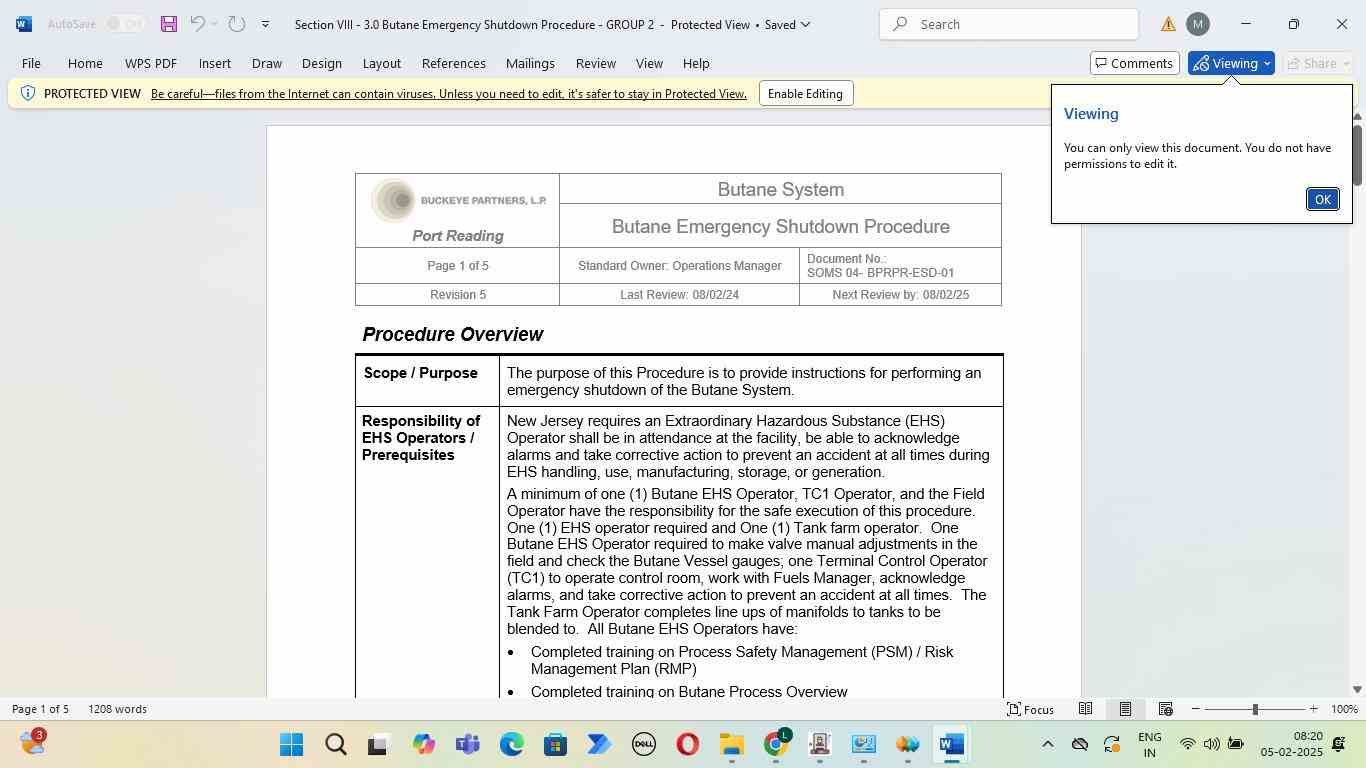This screenshot has height=768, width=1366.
Task: Open Microsoft Teams from taskbar
Action: 467,744
